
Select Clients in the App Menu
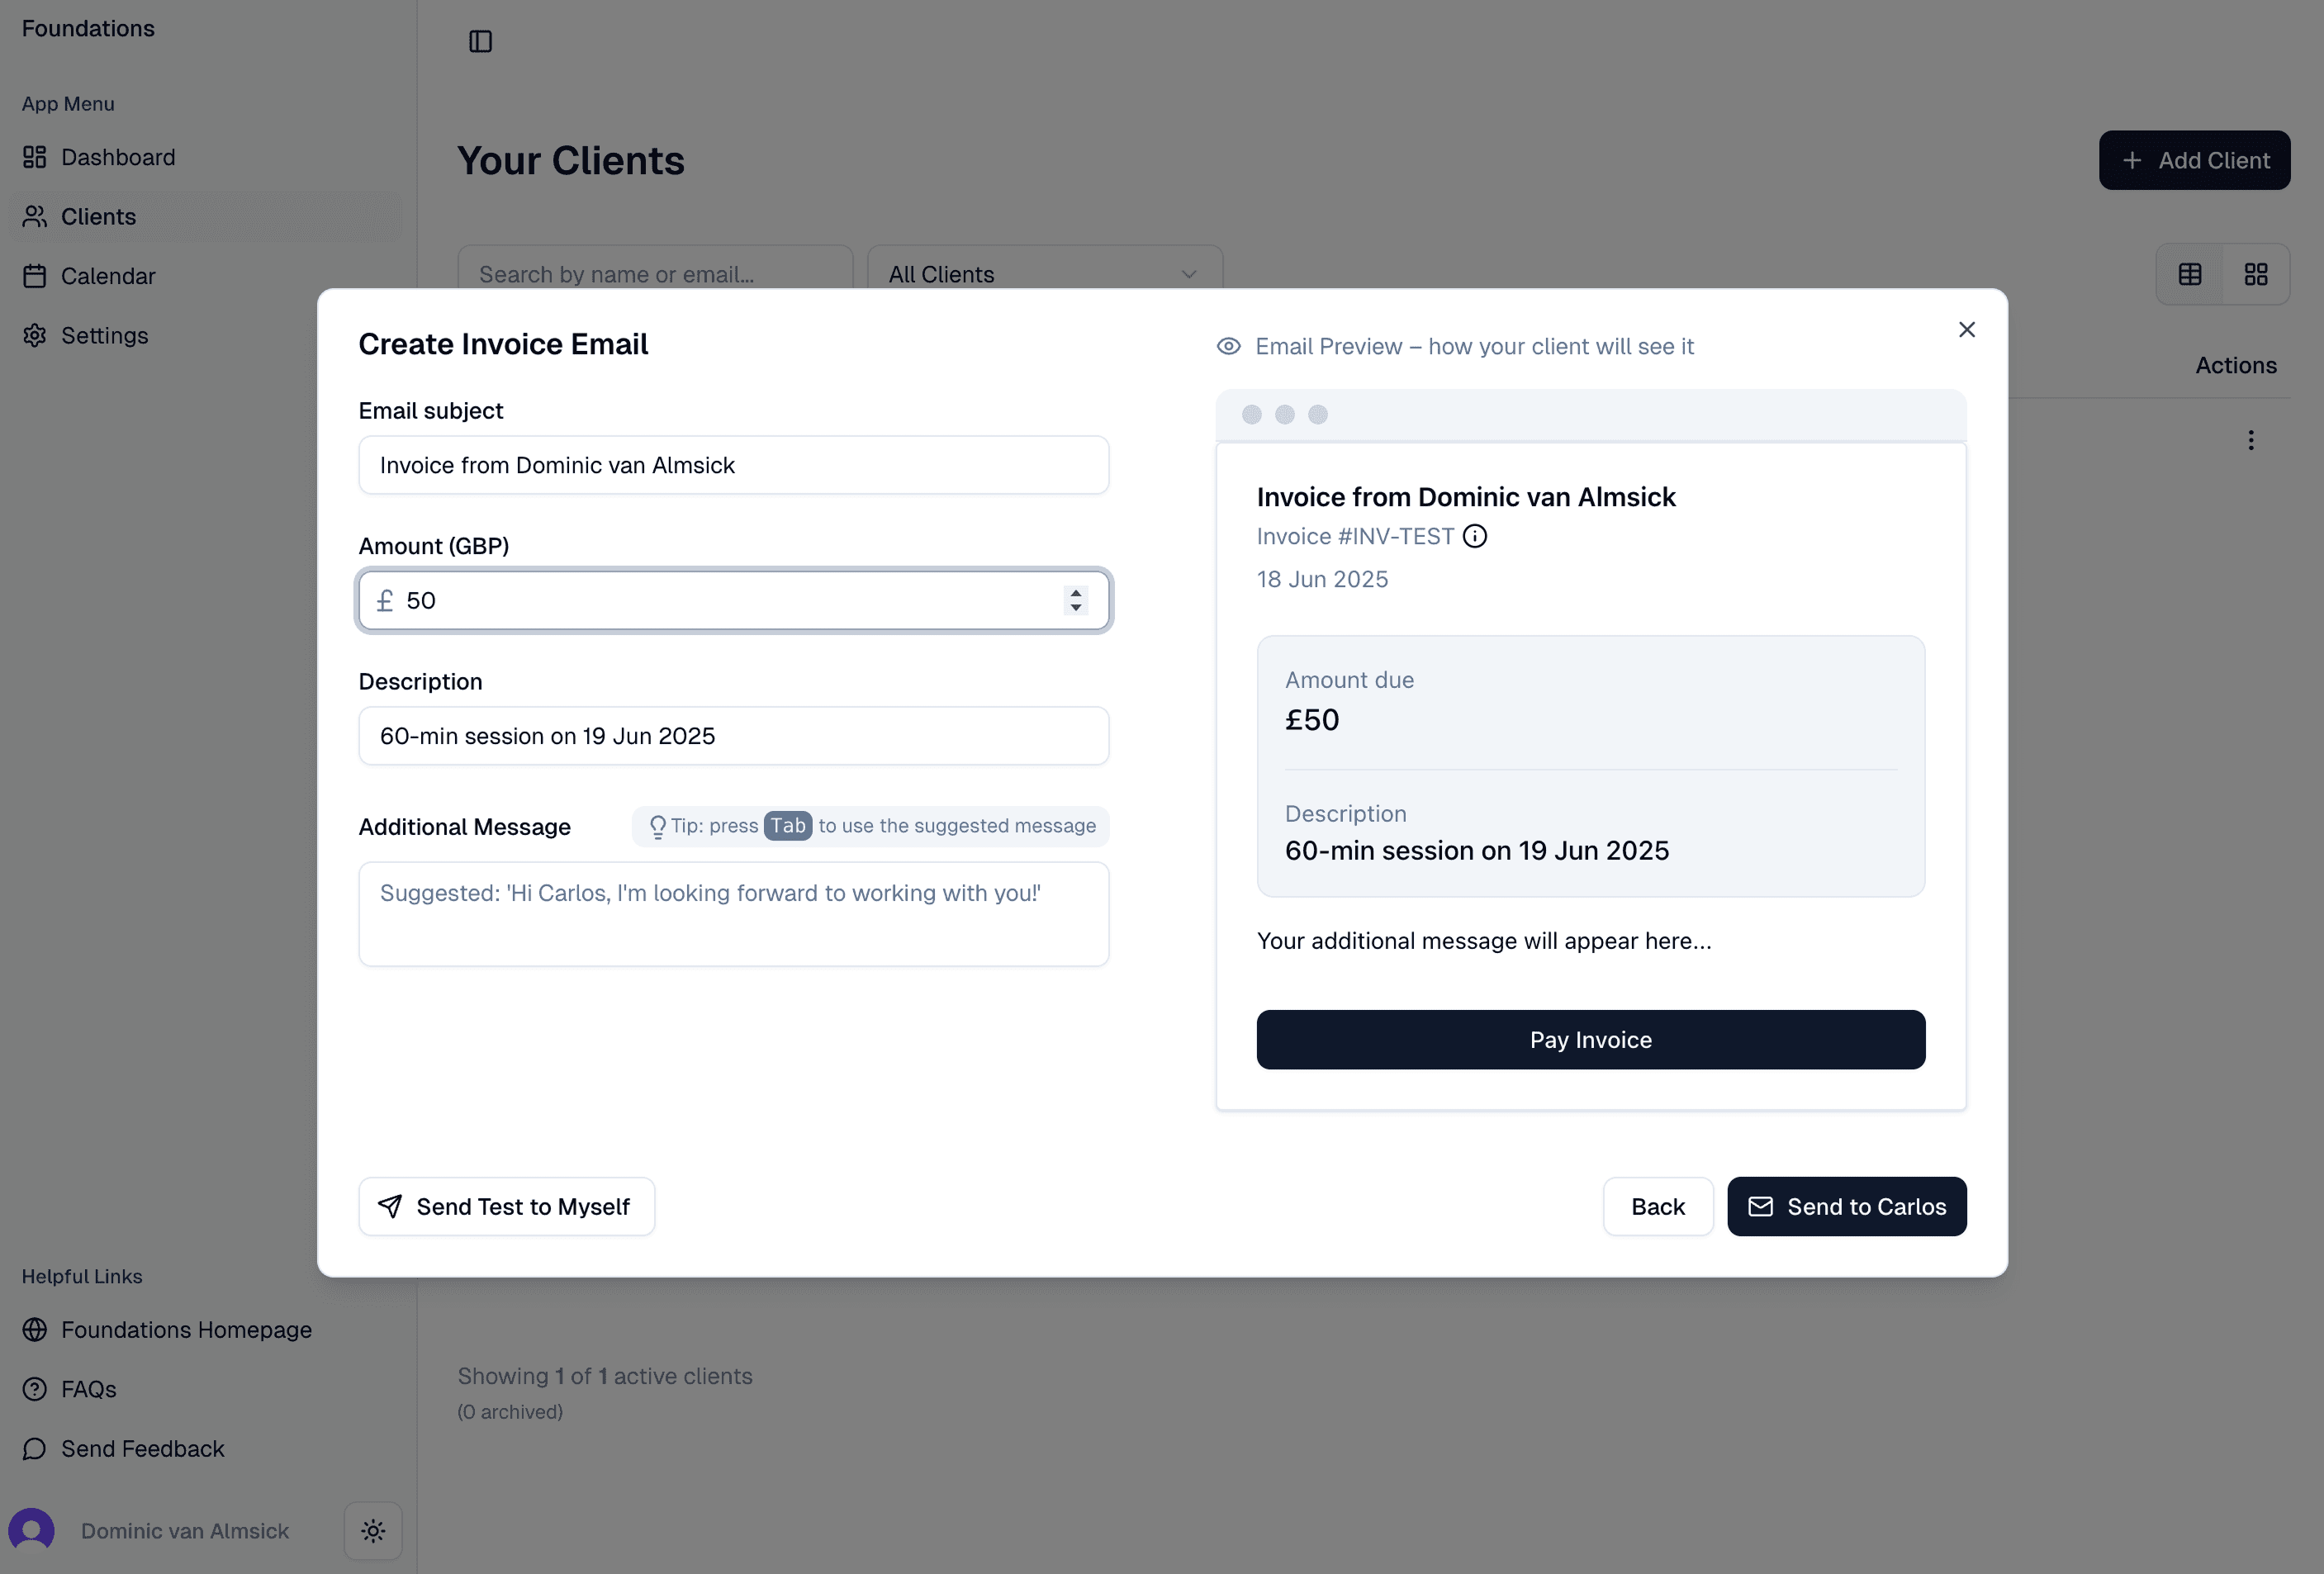click(98, 216)
